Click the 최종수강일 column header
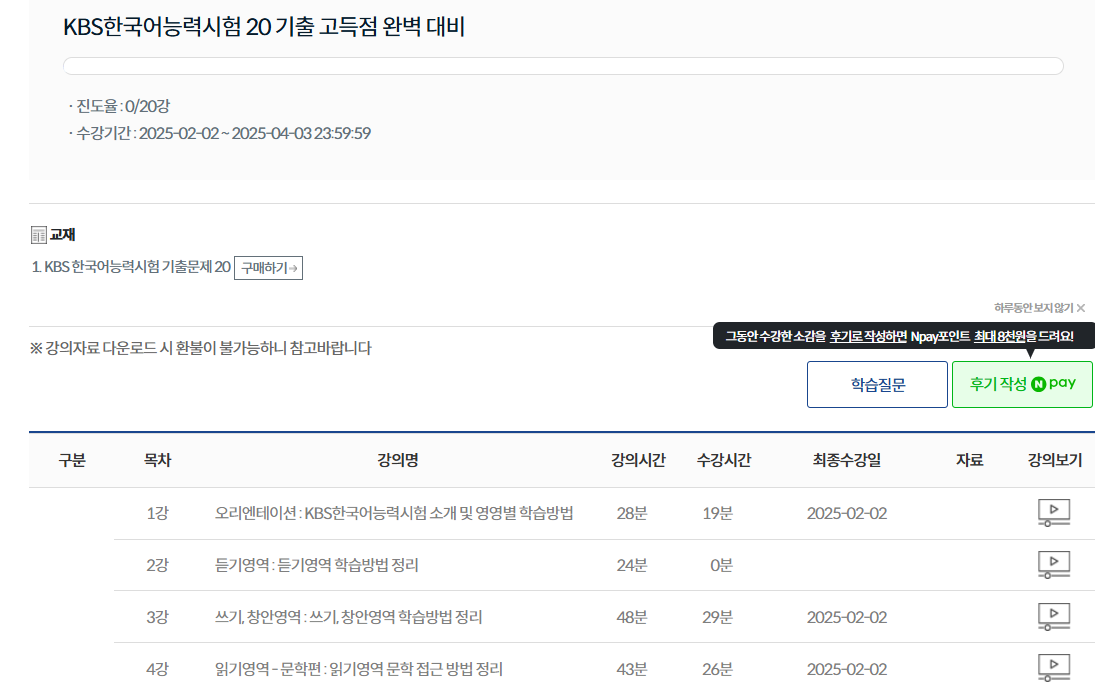Viewport: 1095px width, 688px height. coord(846,460)
